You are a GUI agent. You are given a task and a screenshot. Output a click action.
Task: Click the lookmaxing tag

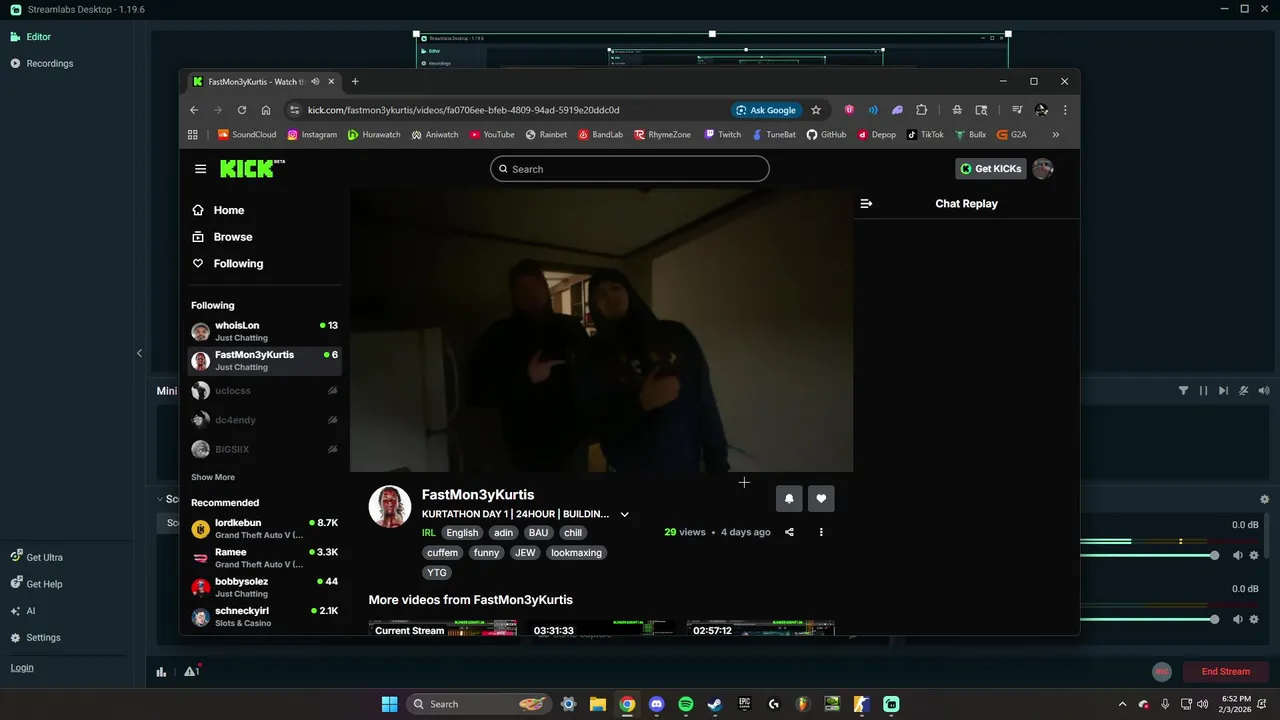tap(576, 553)
